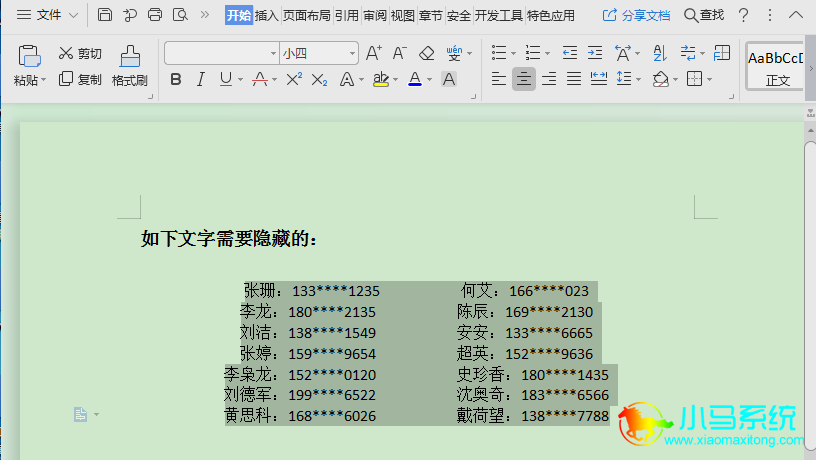Viewport: 816px width, 460px height.
Task: Increase paragraph indent
Action: click(x=595, y=53)
